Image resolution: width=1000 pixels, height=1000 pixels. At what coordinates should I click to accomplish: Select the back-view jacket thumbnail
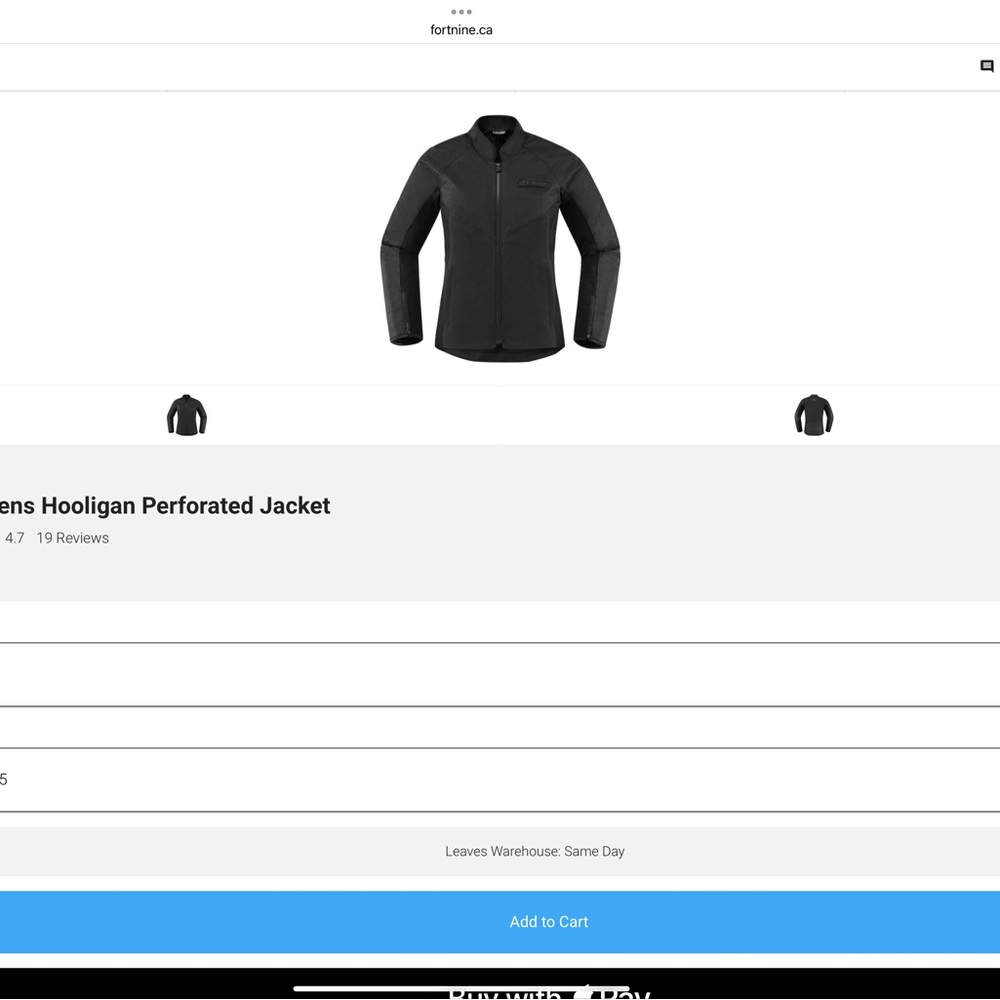click(x=814, y=415)
